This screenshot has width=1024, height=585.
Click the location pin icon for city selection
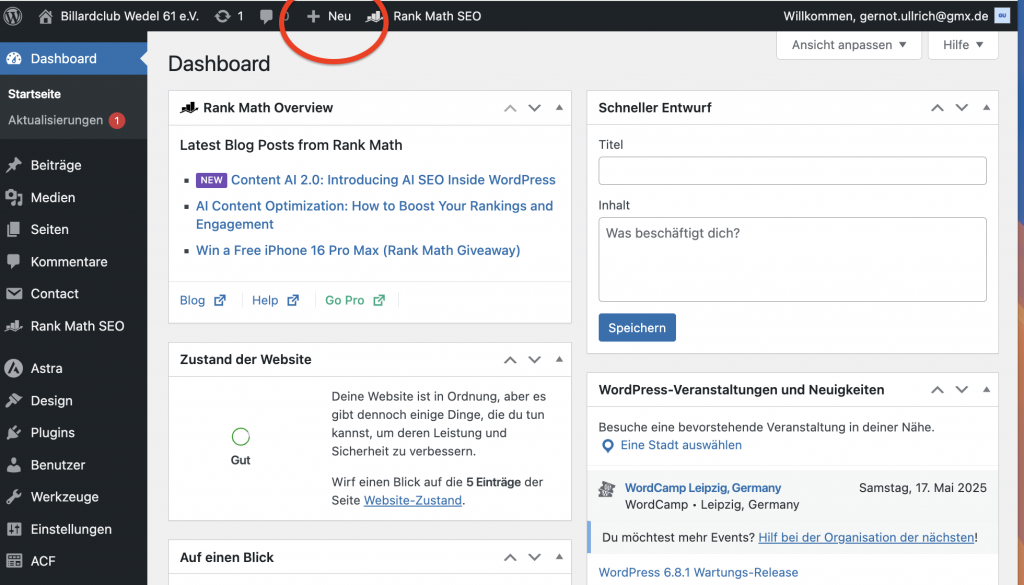coord(607,446)
